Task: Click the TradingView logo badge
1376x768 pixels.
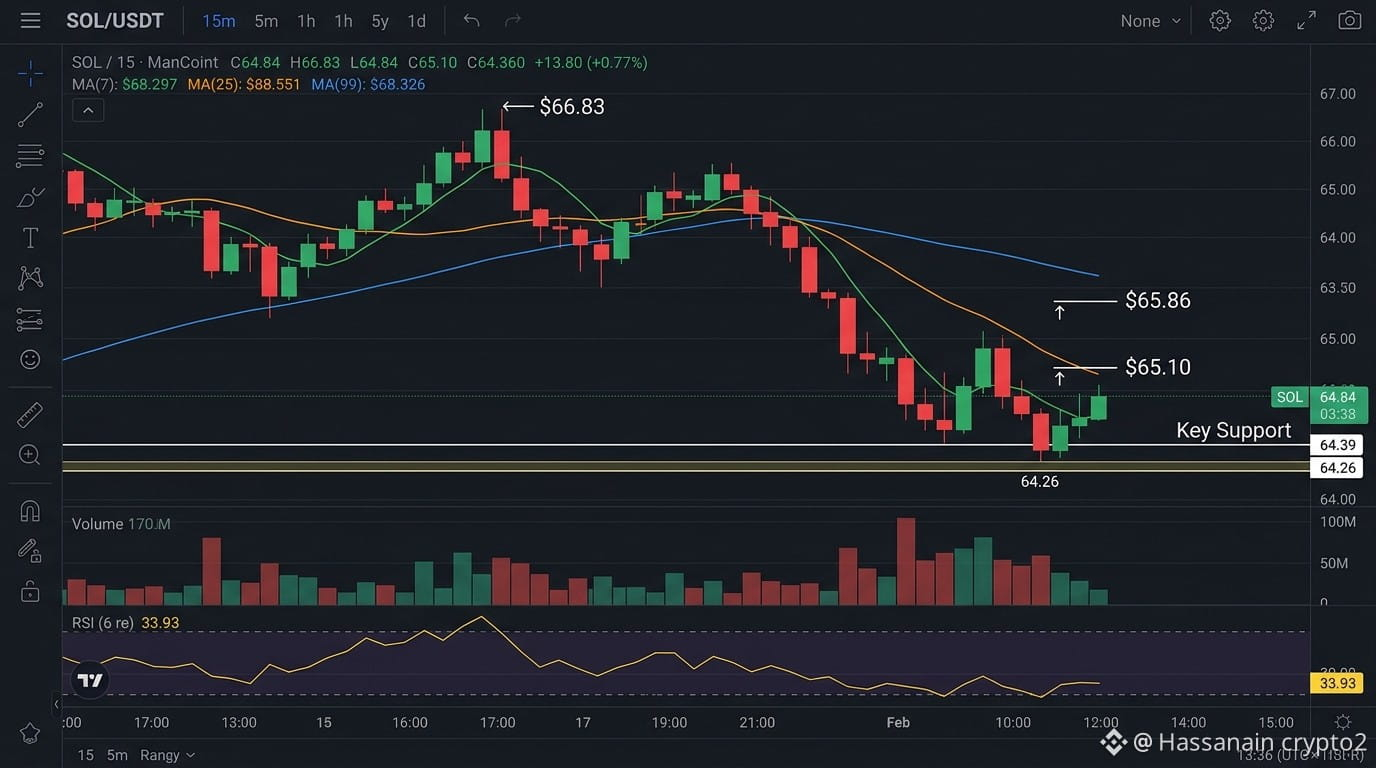Action: 90,680
